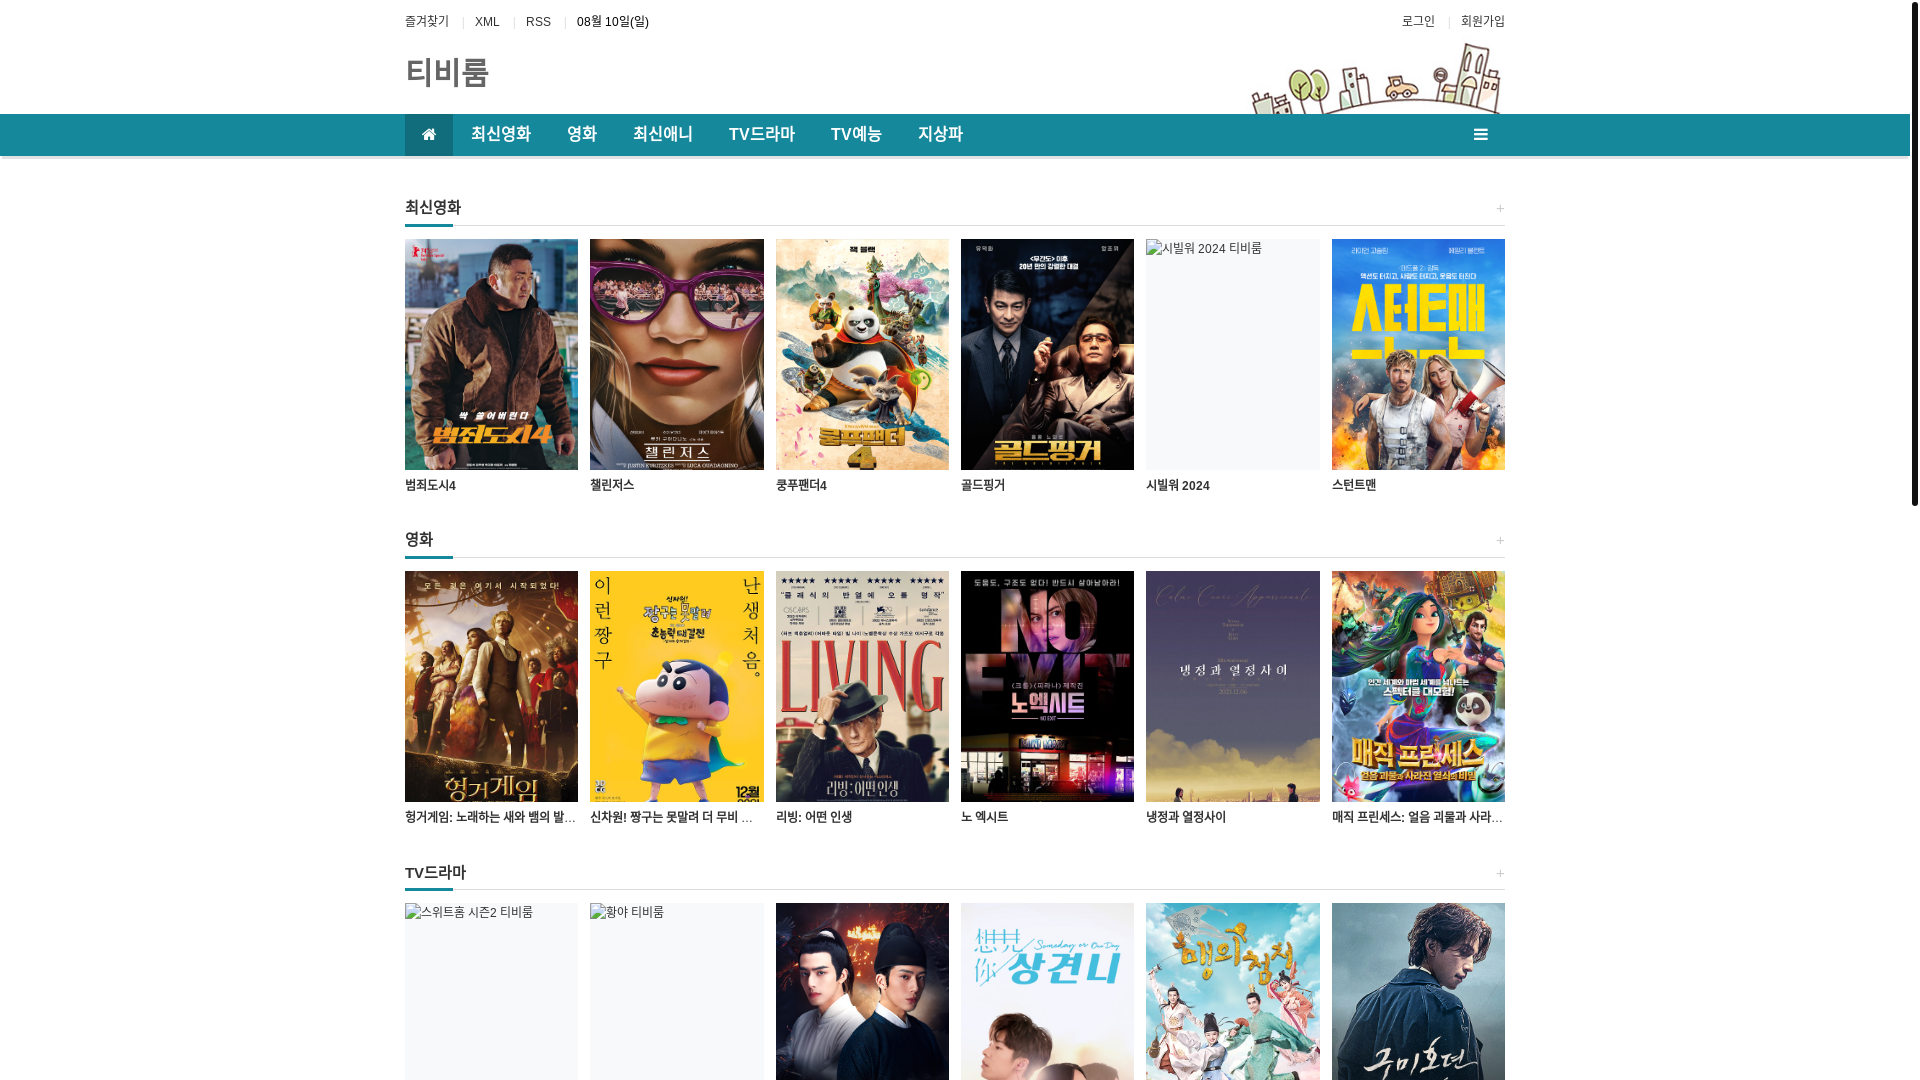Click the 리빙: 어떤 인생 title

tap(814, 817)
